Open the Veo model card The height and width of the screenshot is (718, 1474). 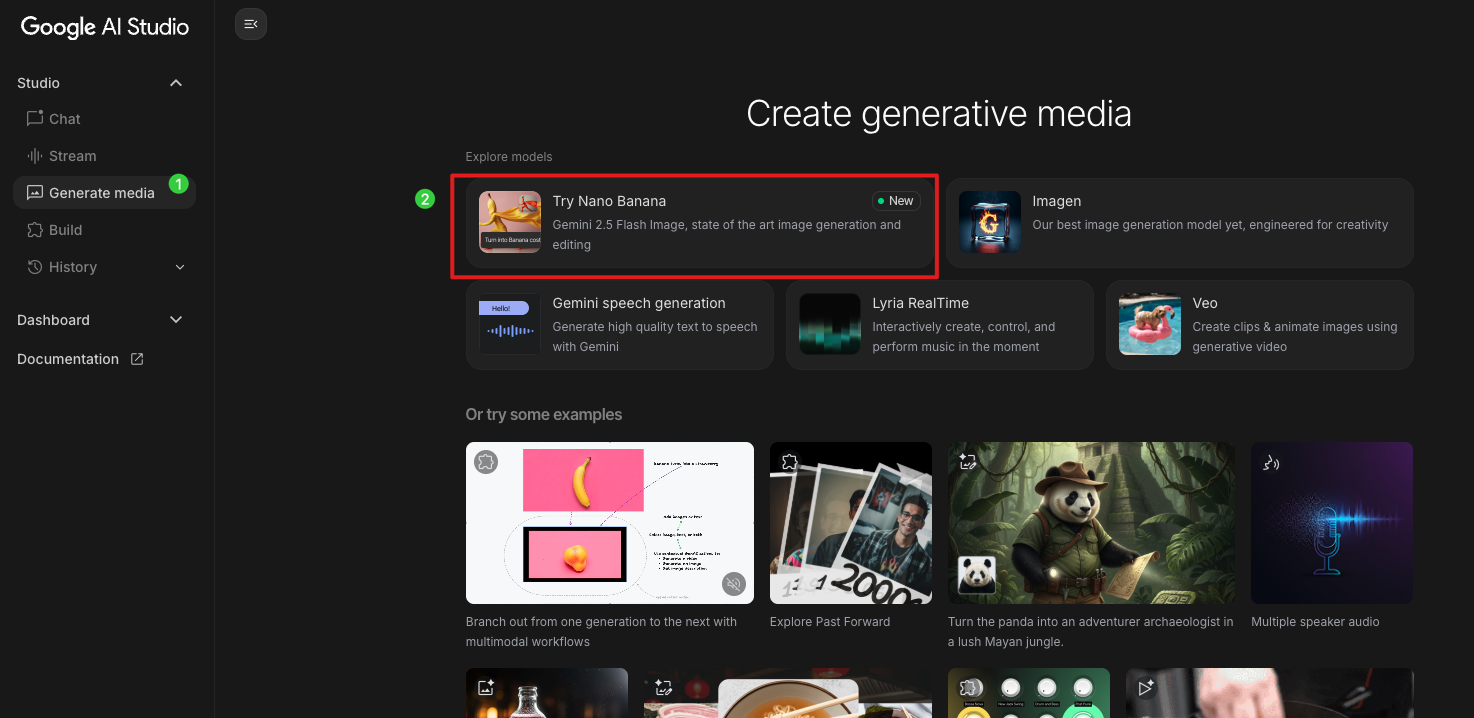[1260, 325]
